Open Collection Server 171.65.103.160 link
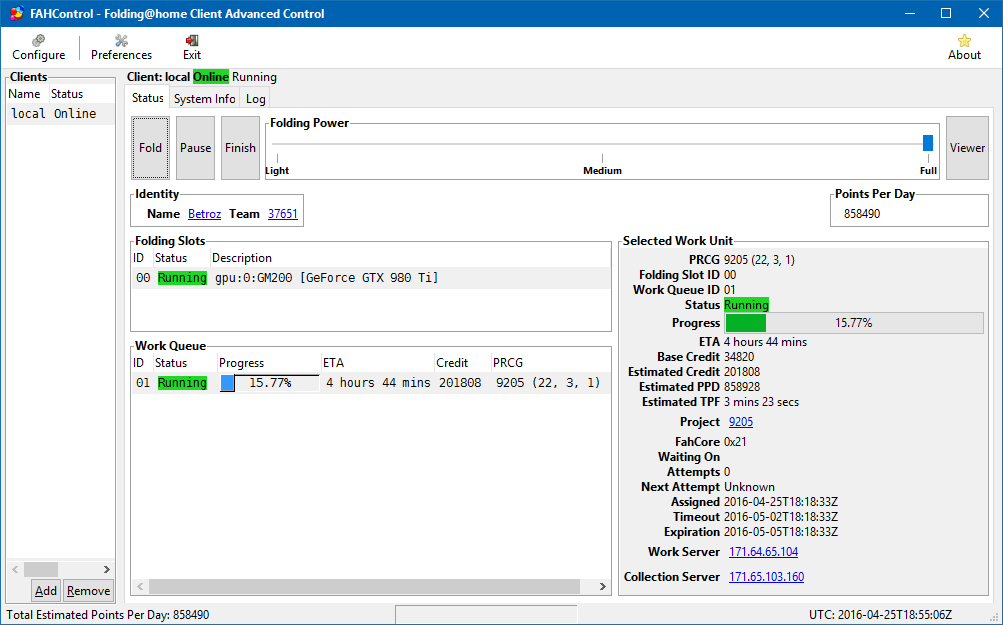Viewport: 1003px width, 625px height. 766,576
